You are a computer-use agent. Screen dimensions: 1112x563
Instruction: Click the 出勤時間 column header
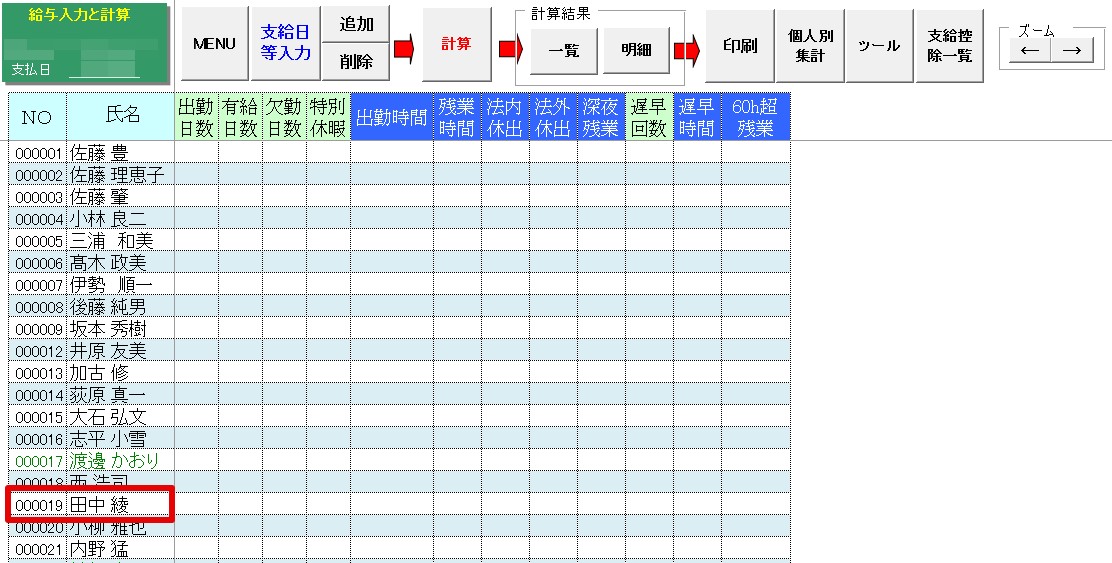392,117
